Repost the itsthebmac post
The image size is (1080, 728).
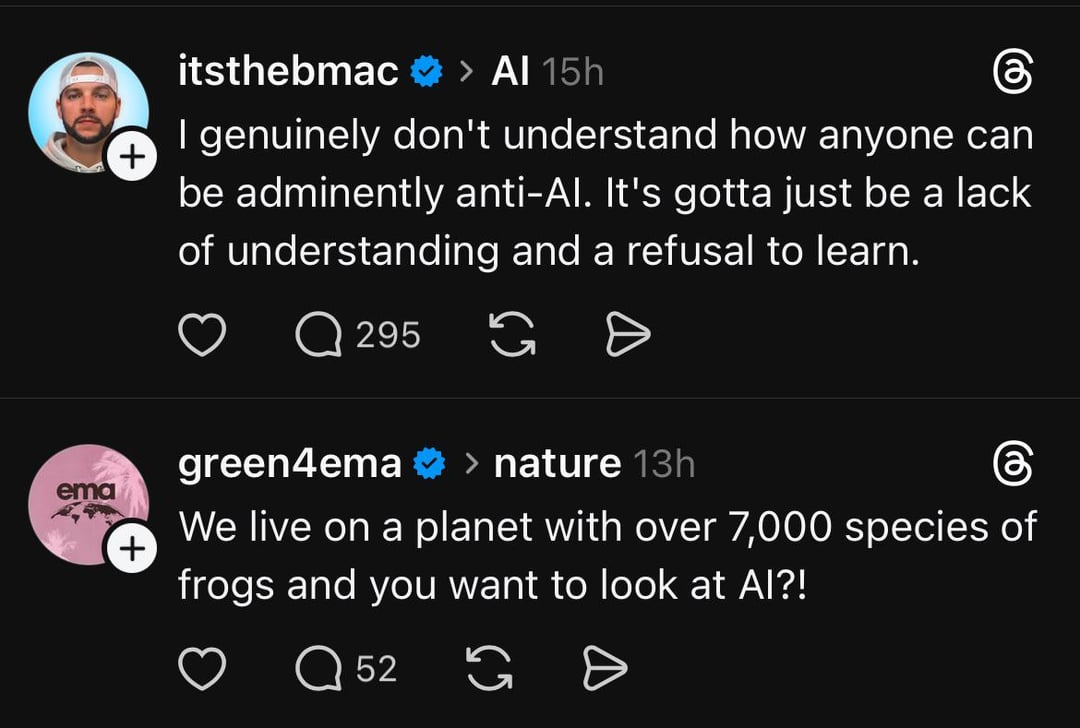513,336
